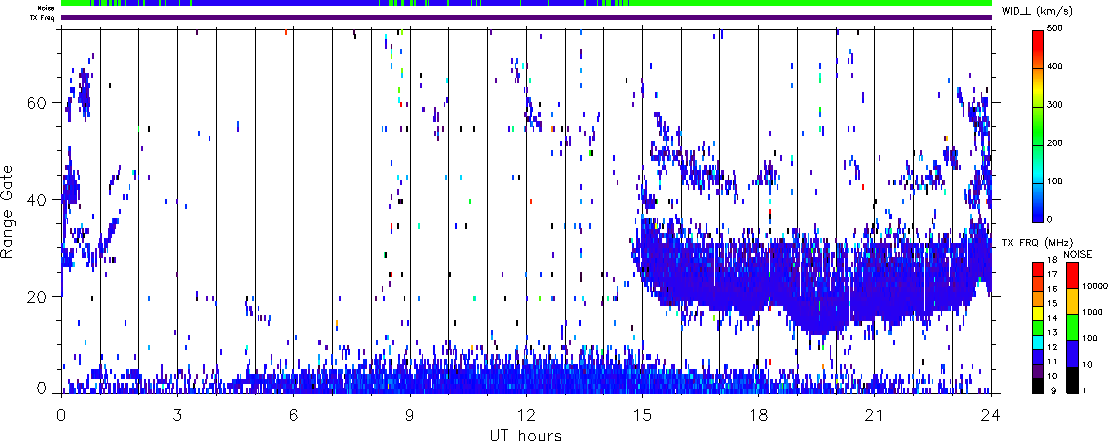Click the '24' tick label on UT axis

(991, 415)
